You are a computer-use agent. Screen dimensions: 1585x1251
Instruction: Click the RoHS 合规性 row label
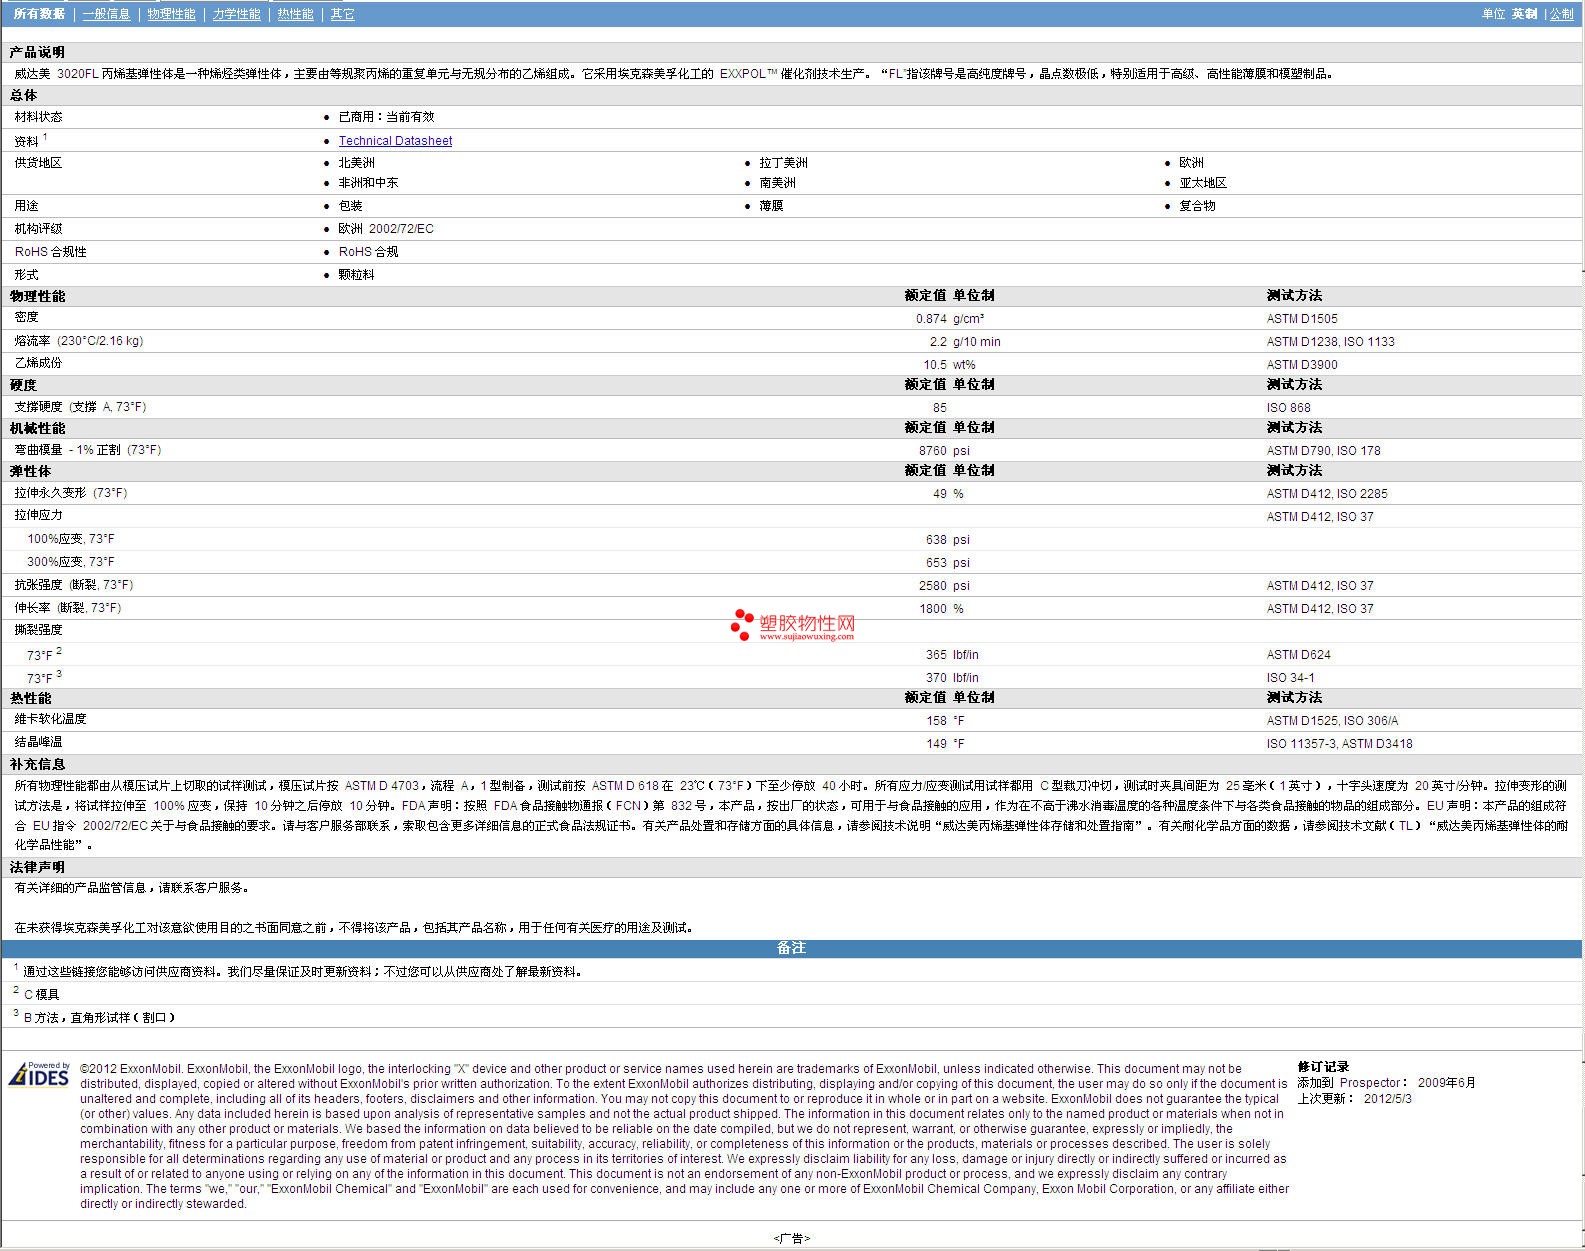(50, 252)
